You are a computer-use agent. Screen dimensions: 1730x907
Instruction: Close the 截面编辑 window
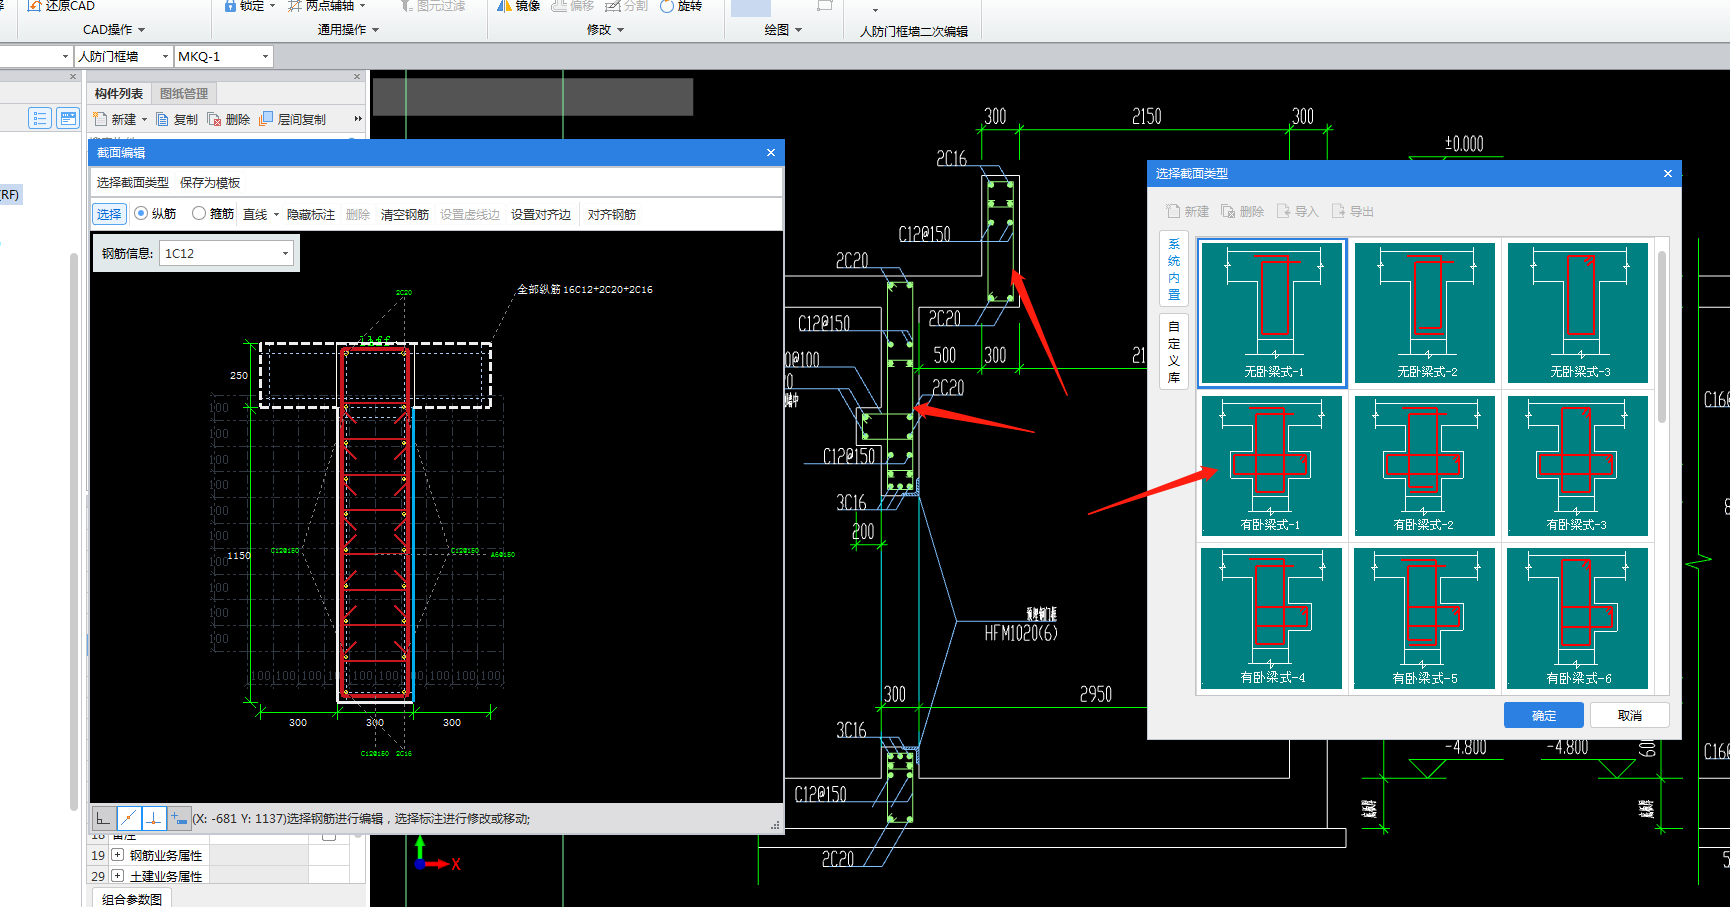click(771, 153)
